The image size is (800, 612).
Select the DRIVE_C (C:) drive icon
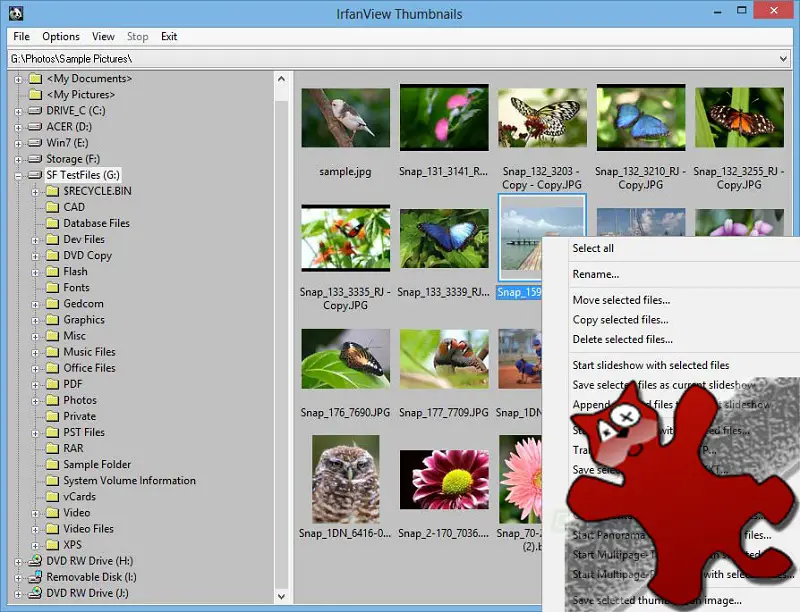click(x=35, y=111)
